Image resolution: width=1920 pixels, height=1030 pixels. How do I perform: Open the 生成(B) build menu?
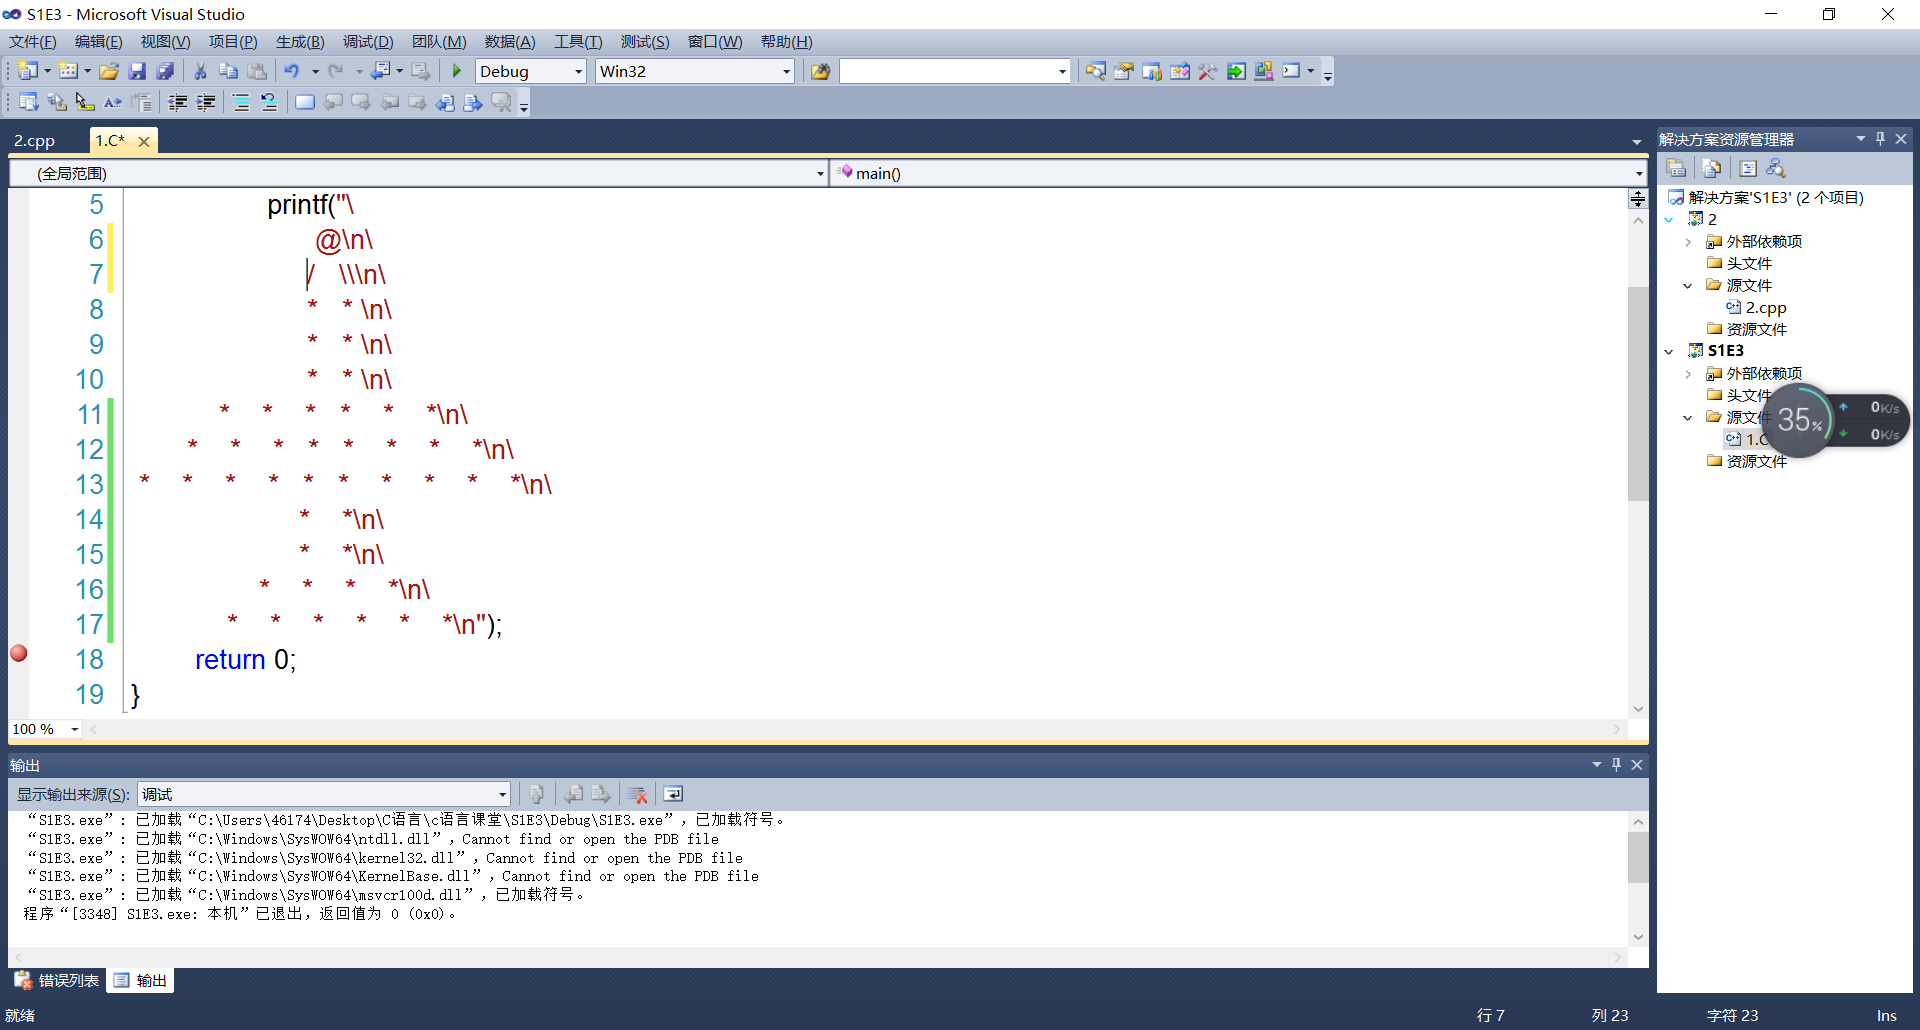[x=300, y=42]
